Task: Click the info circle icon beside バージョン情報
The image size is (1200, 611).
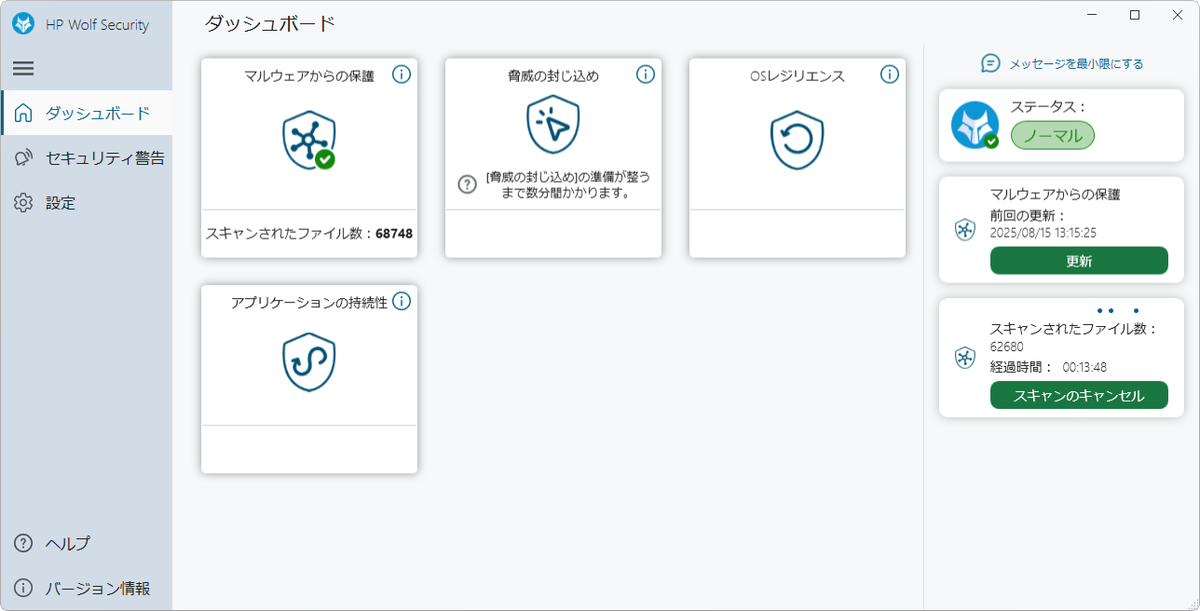Action: tap(23, 588)
